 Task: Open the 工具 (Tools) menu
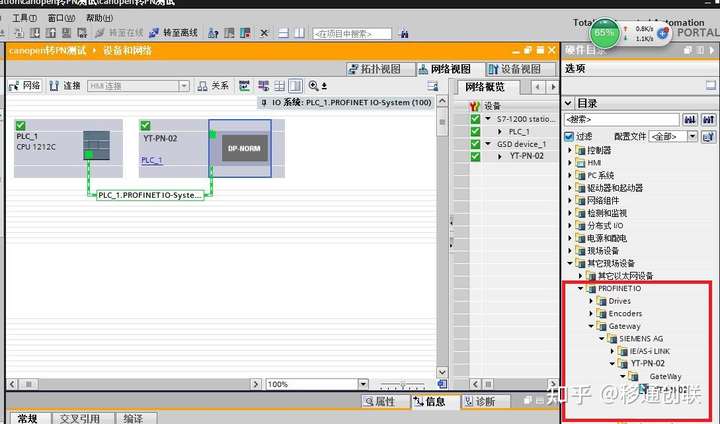tap(24, 18)
